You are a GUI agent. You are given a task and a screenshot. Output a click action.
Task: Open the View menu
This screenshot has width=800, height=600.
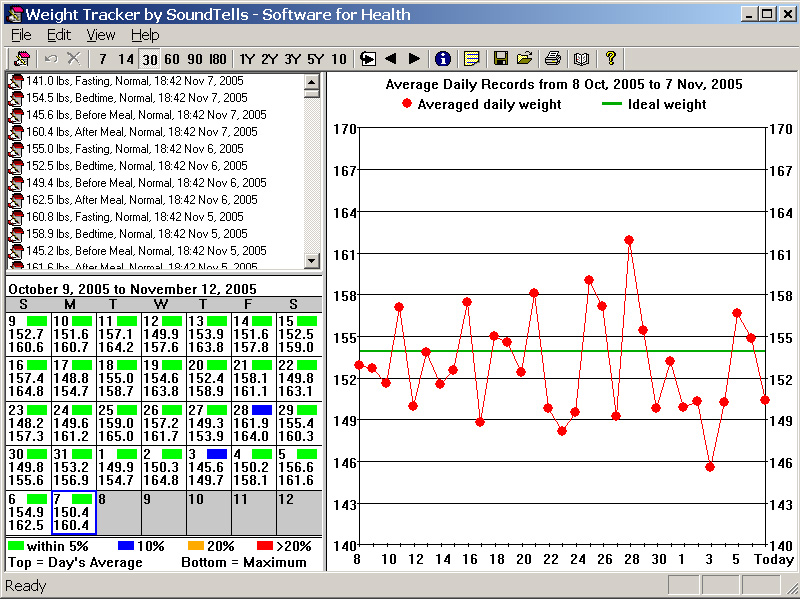click(x=101, y=35)
